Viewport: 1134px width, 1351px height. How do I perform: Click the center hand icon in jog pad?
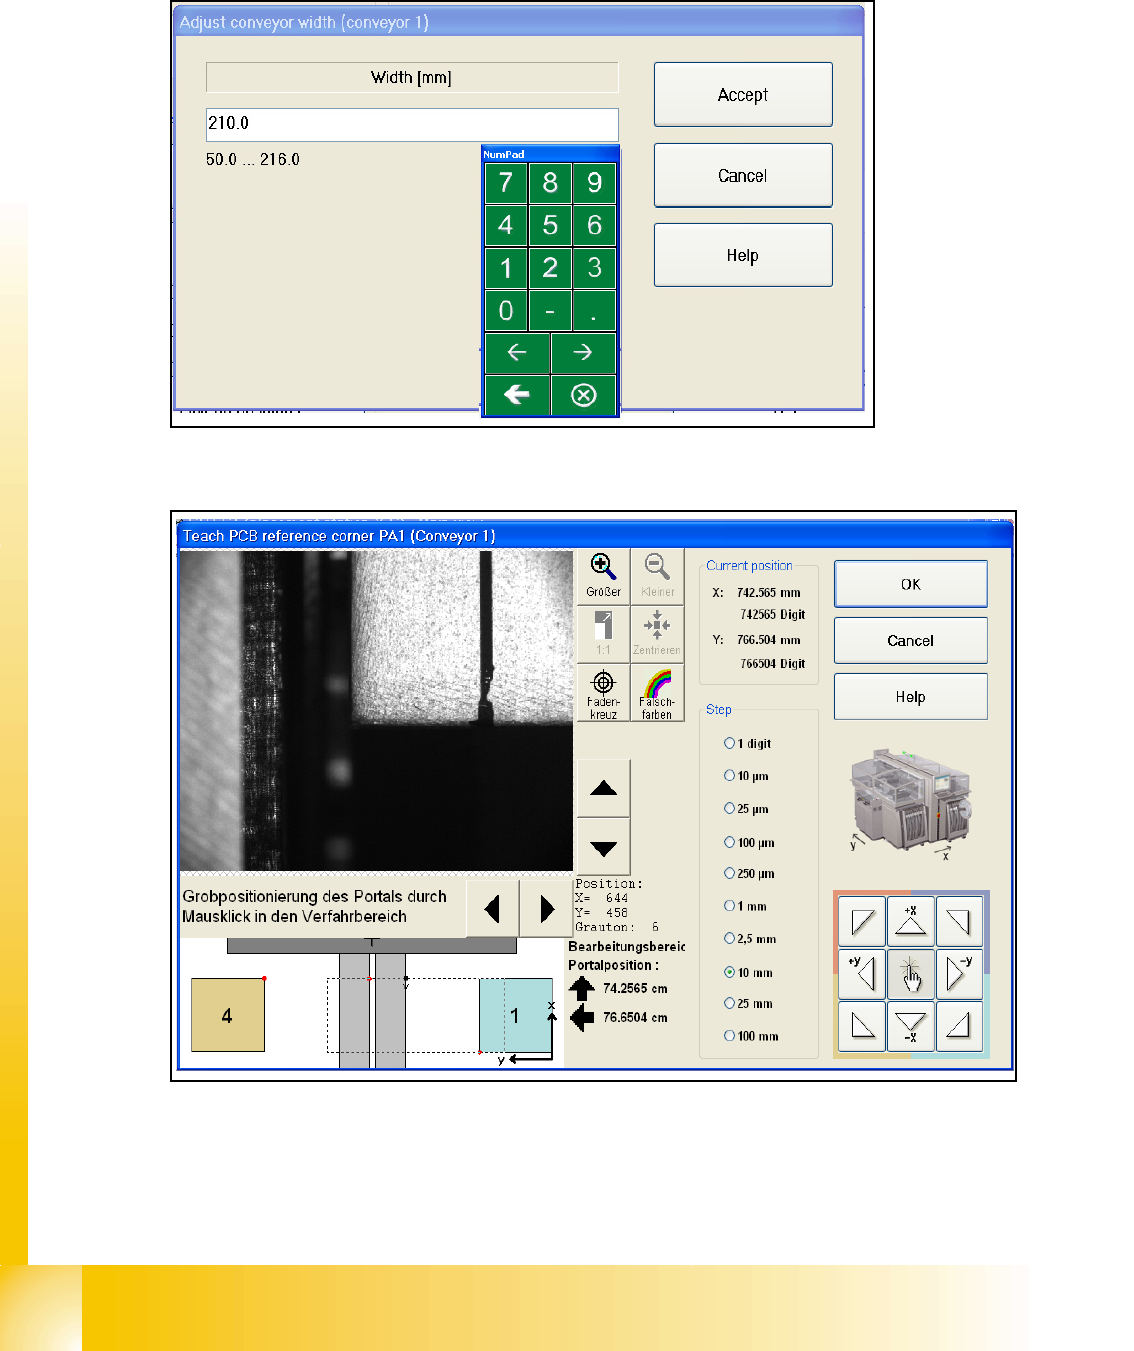[x=910, y=973]
